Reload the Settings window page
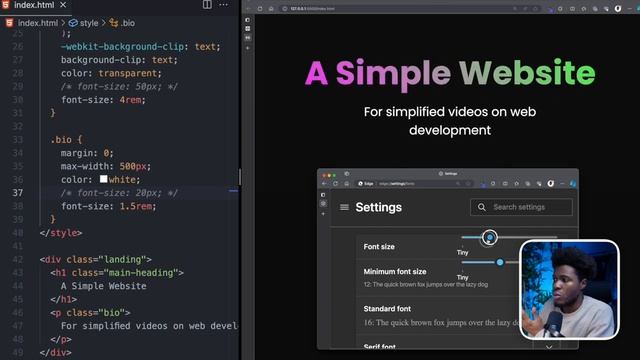Screen dimensions: 640x360 click(x=335, y=184)
